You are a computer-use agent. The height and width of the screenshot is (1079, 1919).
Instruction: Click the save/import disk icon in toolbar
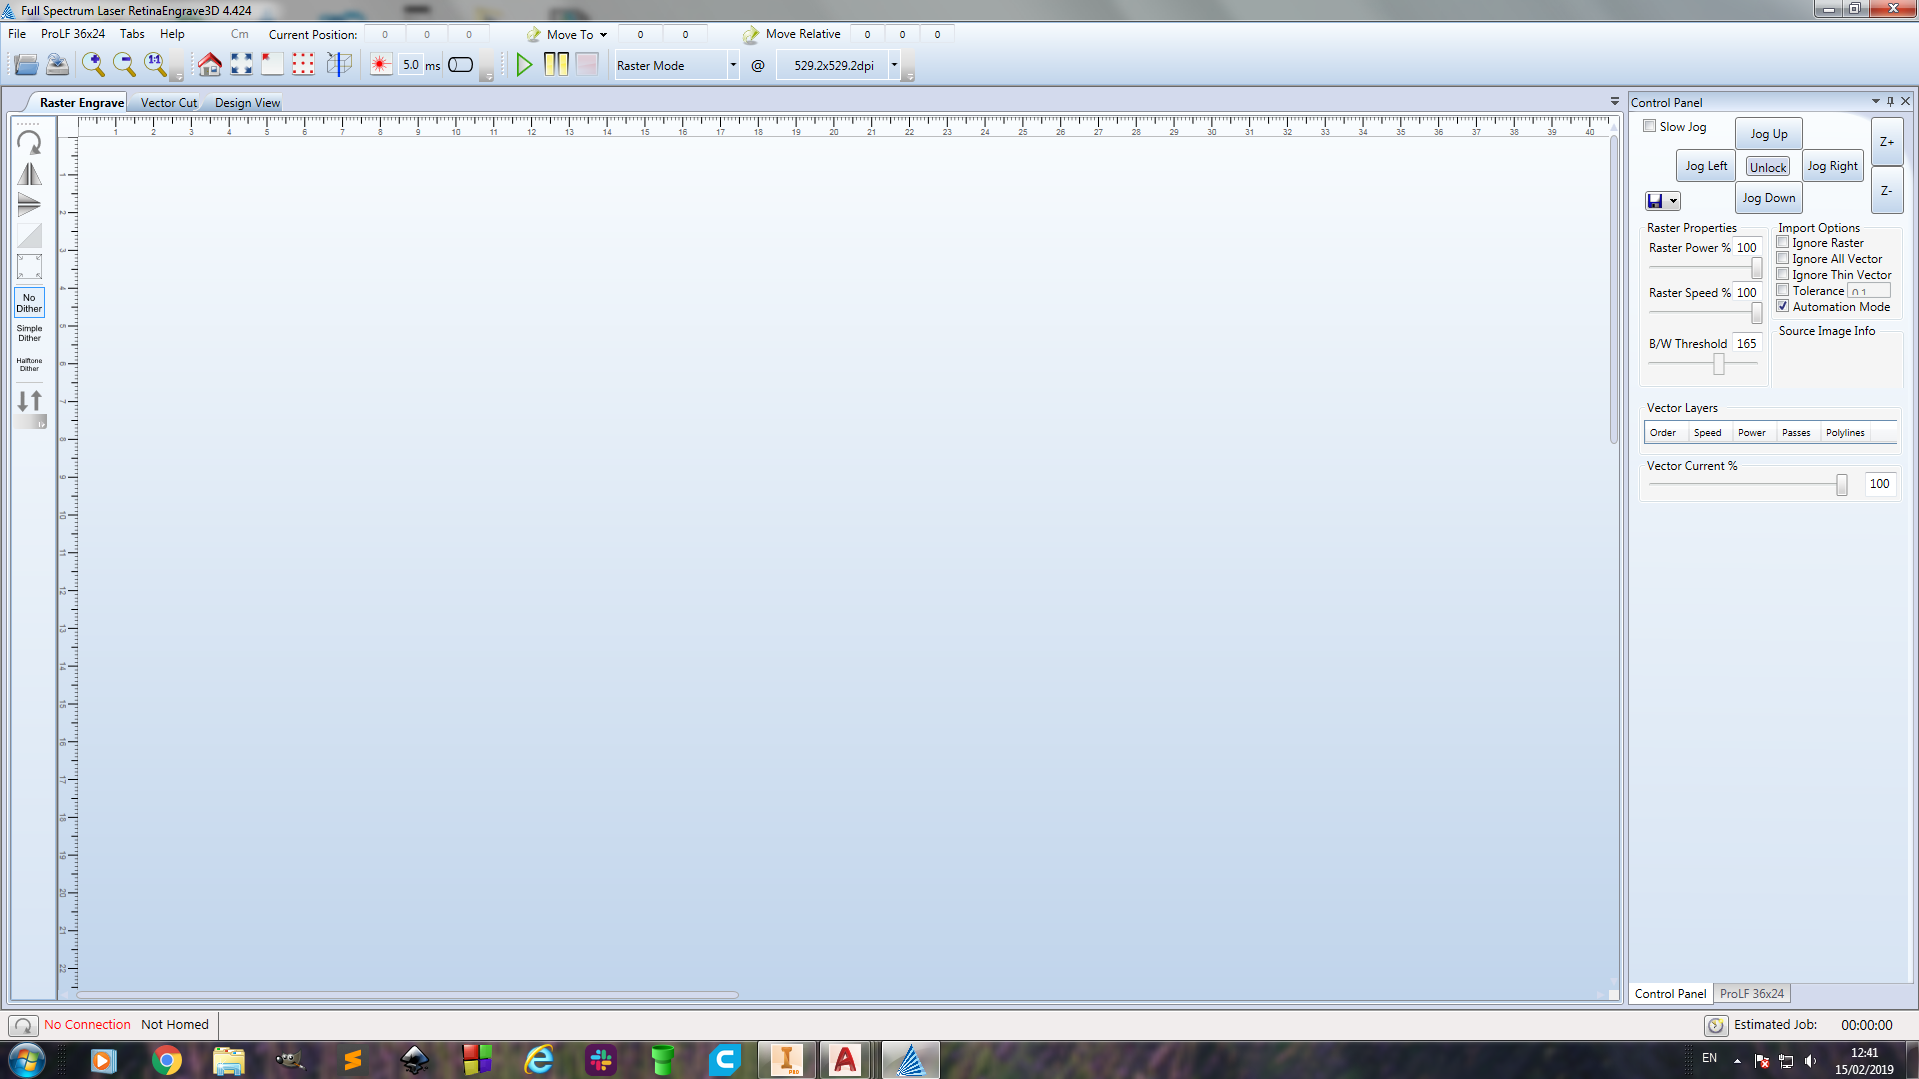coord(58,65)
